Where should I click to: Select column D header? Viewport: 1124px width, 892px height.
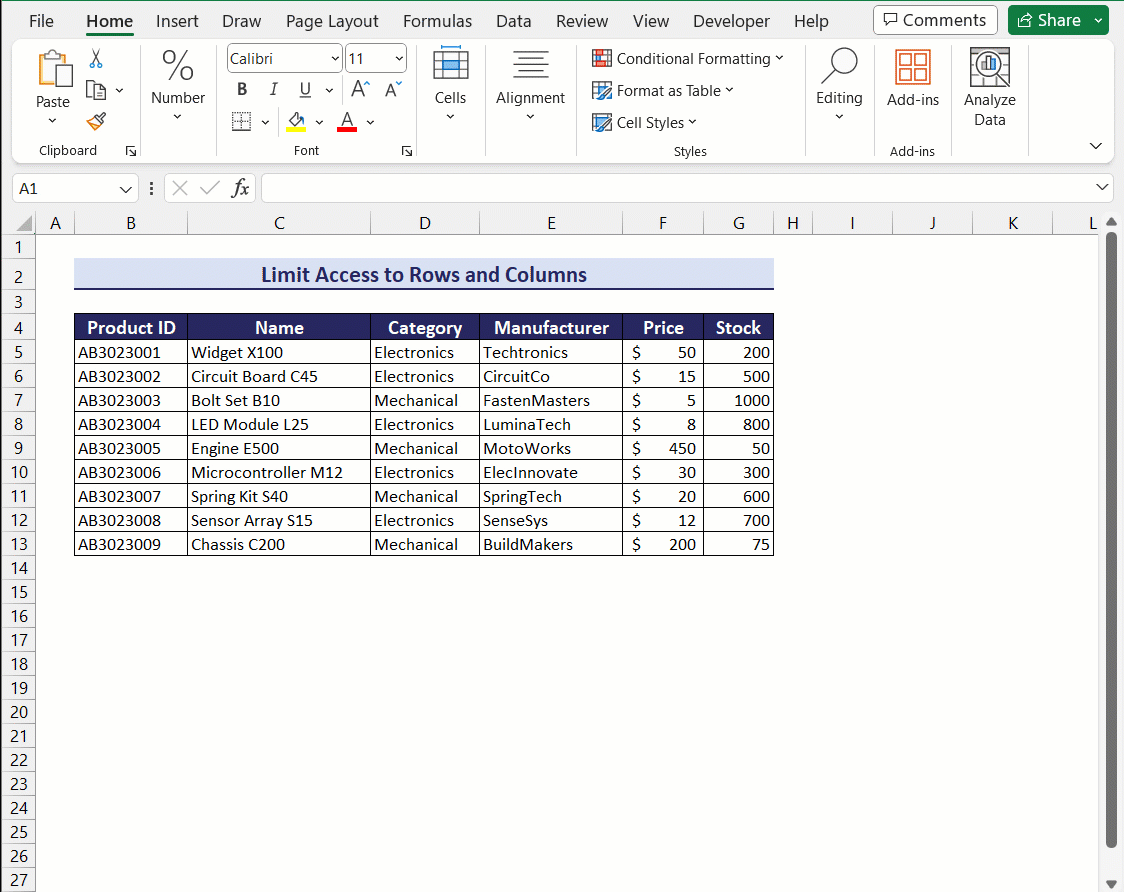point(425,224)
